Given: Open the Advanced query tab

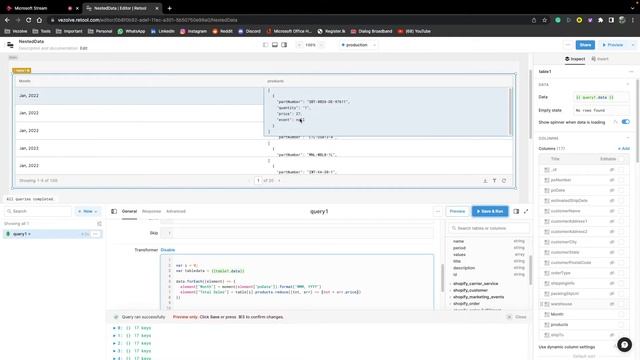Looking at the screenshot, I should pos(176,211).
